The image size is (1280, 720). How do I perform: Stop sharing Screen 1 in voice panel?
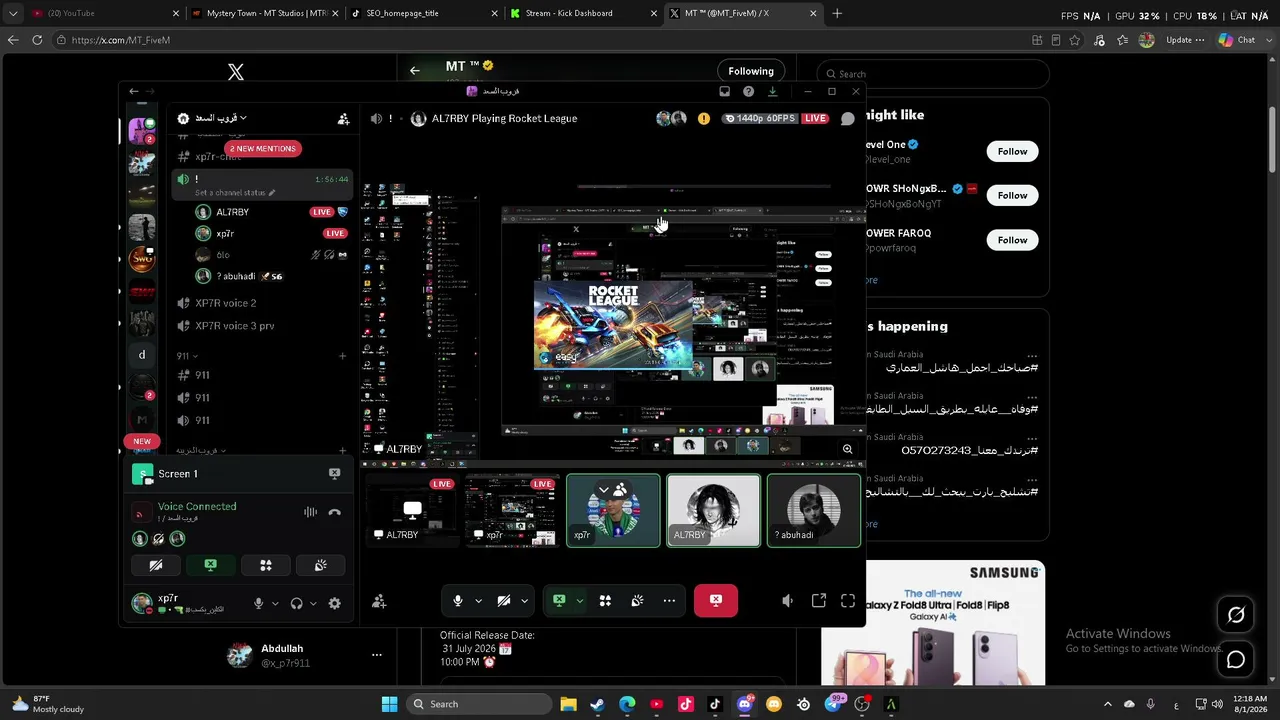point(335,474)
